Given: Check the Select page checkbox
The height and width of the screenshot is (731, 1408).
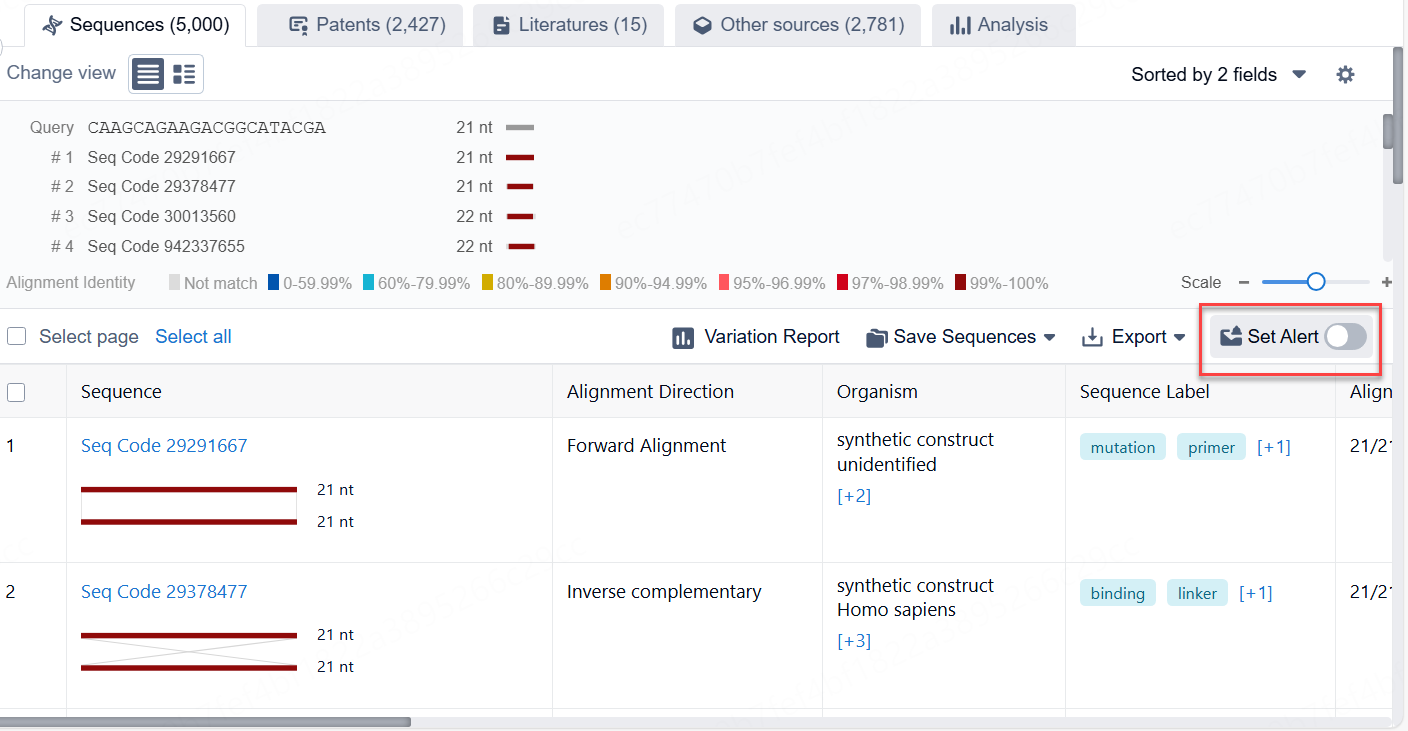Looking at the screenshot, I should [x=17, y=337].
